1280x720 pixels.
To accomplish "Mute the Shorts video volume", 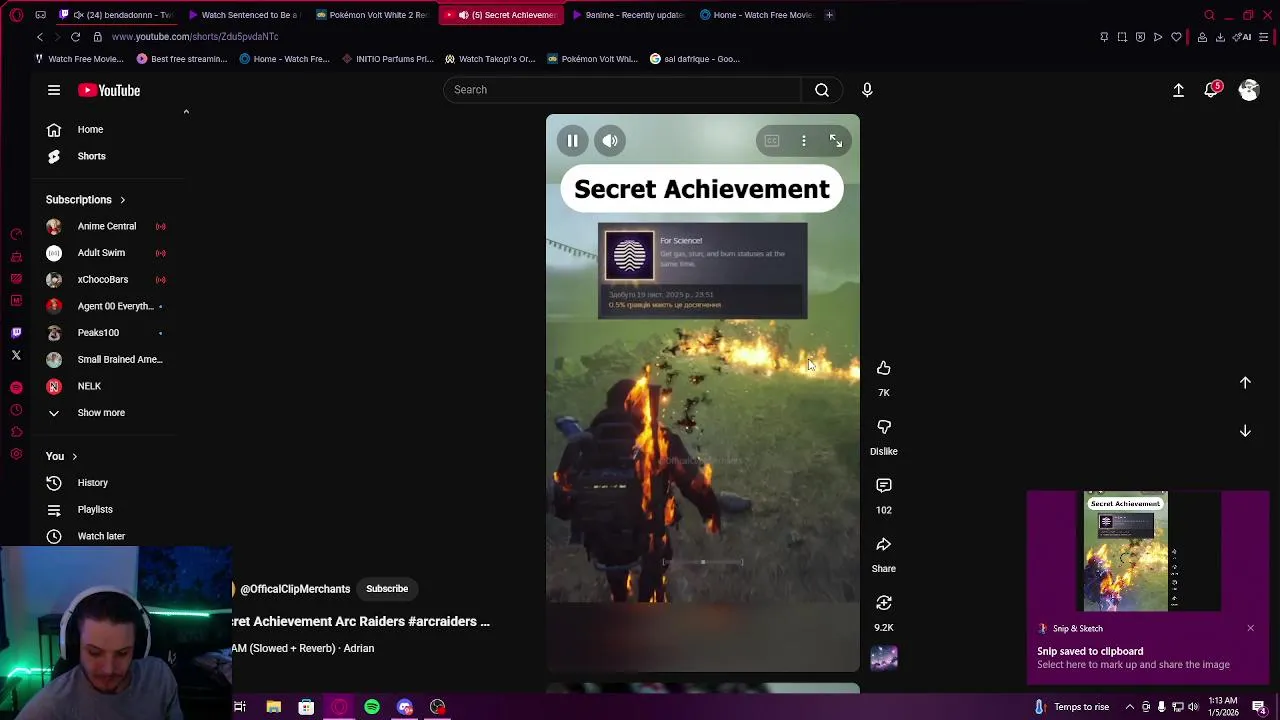I will [x=610, y=141].
